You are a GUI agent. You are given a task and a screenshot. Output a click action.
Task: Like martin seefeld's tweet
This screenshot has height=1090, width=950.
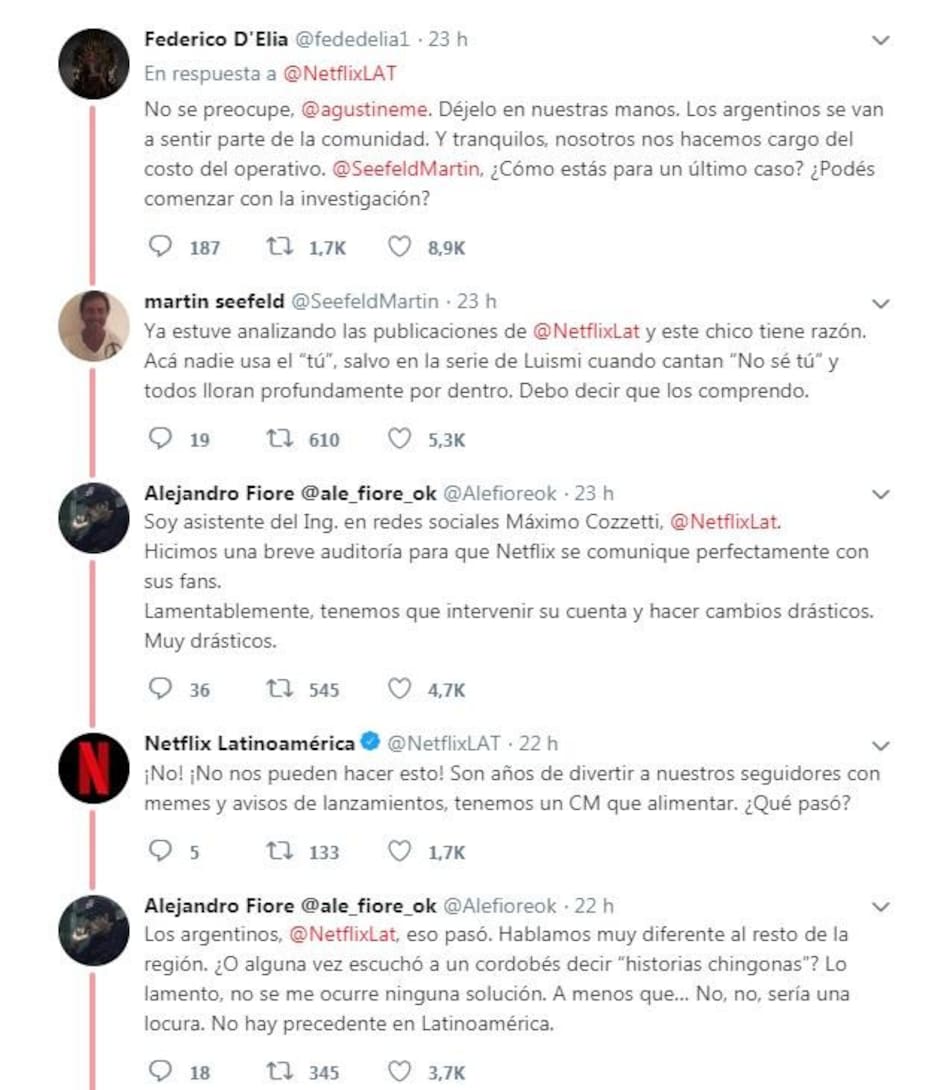click(x=399, y=438)
